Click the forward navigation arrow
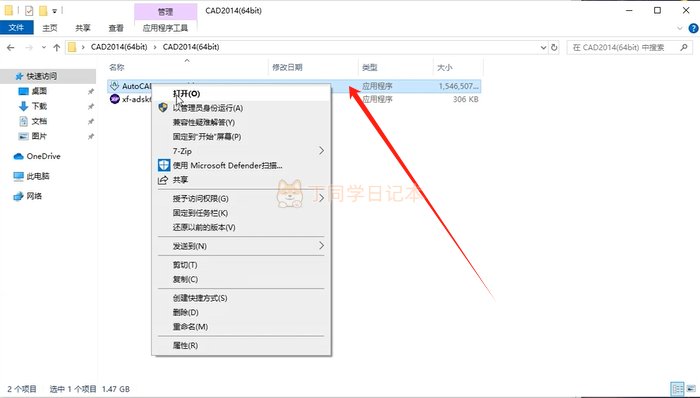Viewport: 700px width, 398px height. coord(29,47)
